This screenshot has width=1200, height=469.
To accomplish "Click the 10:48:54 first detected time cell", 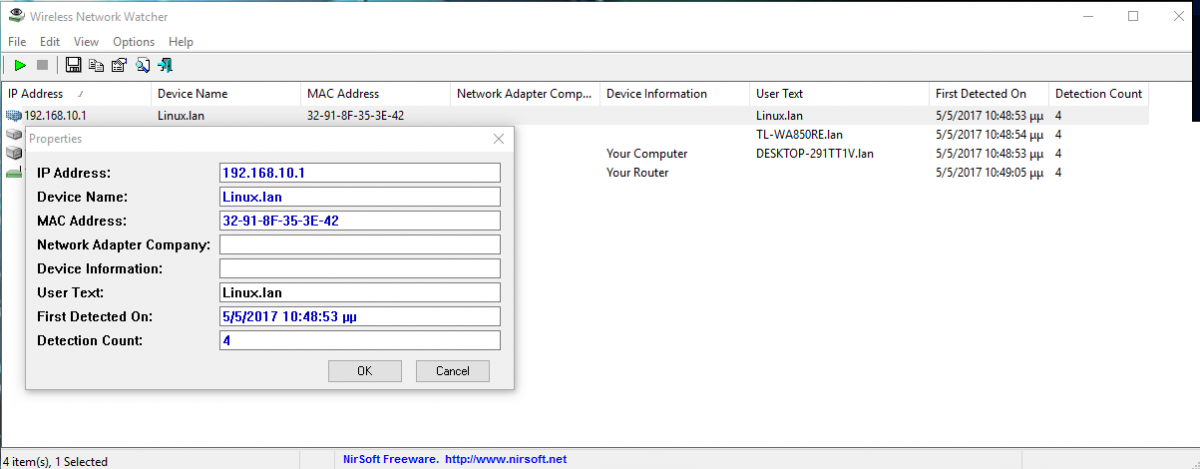I will pos(989,135).
